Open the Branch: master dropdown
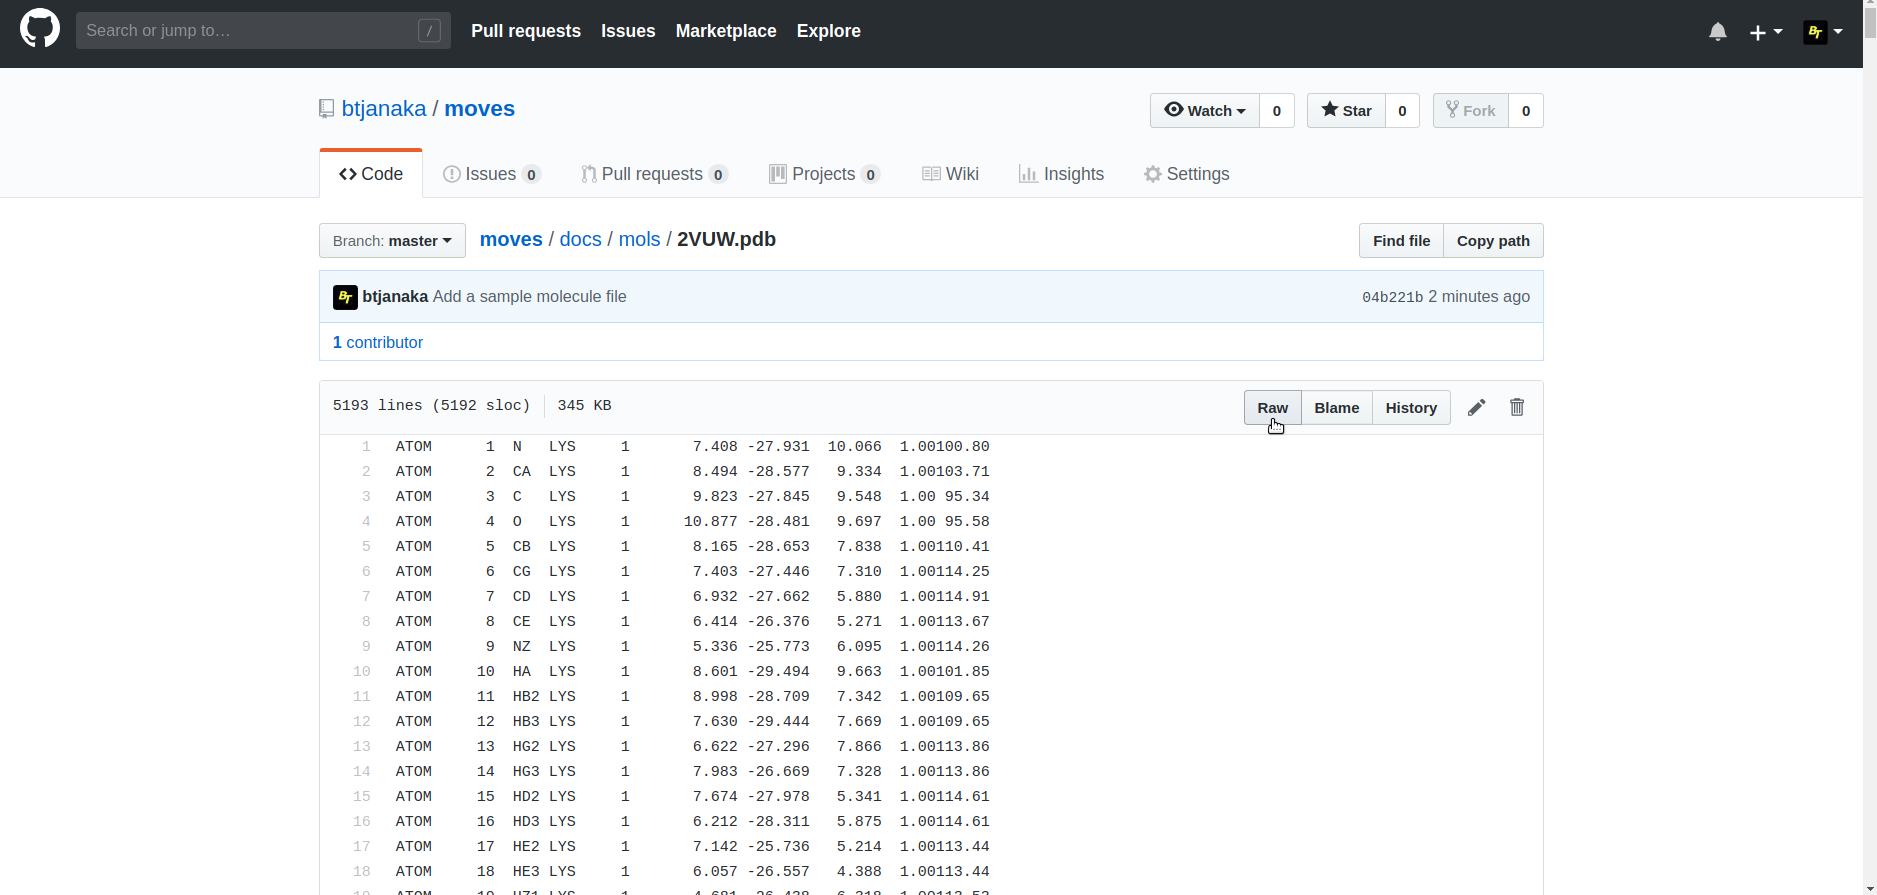This screenshot has width=1877, height=895. pyautogui.click(x=392, y=241)
